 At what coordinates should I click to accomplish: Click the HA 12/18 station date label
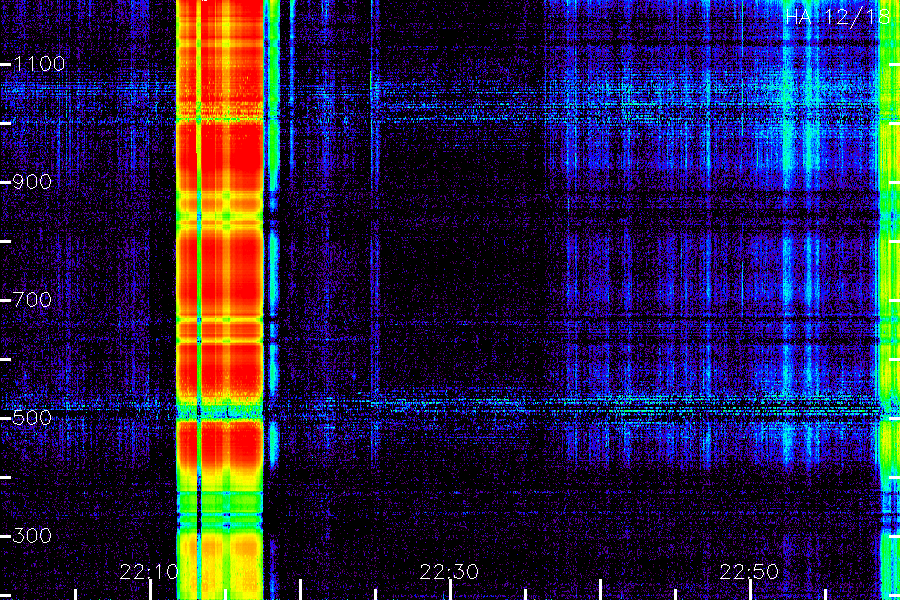837,16
